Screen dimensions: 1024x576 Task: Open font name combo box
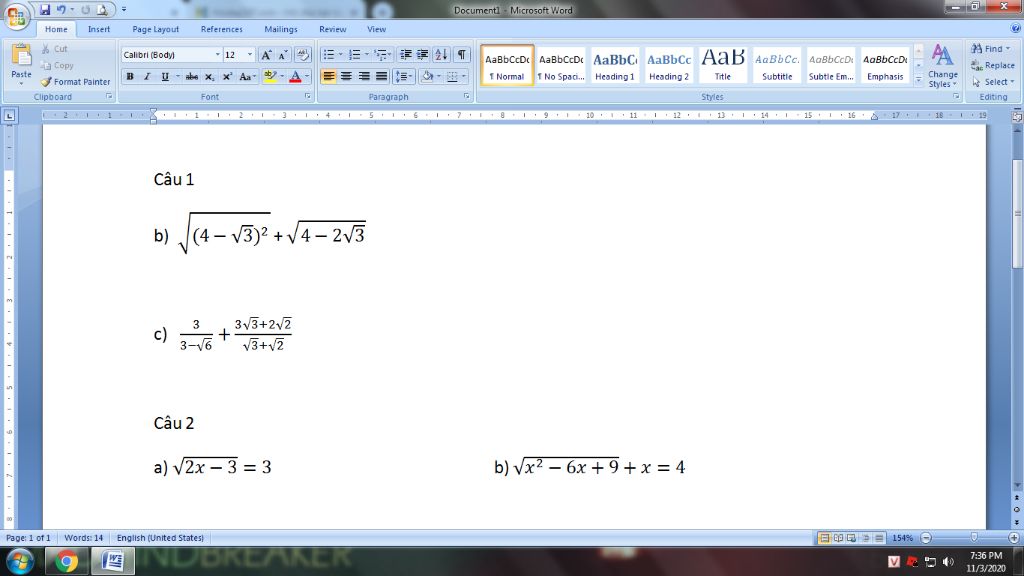point(171,55)
